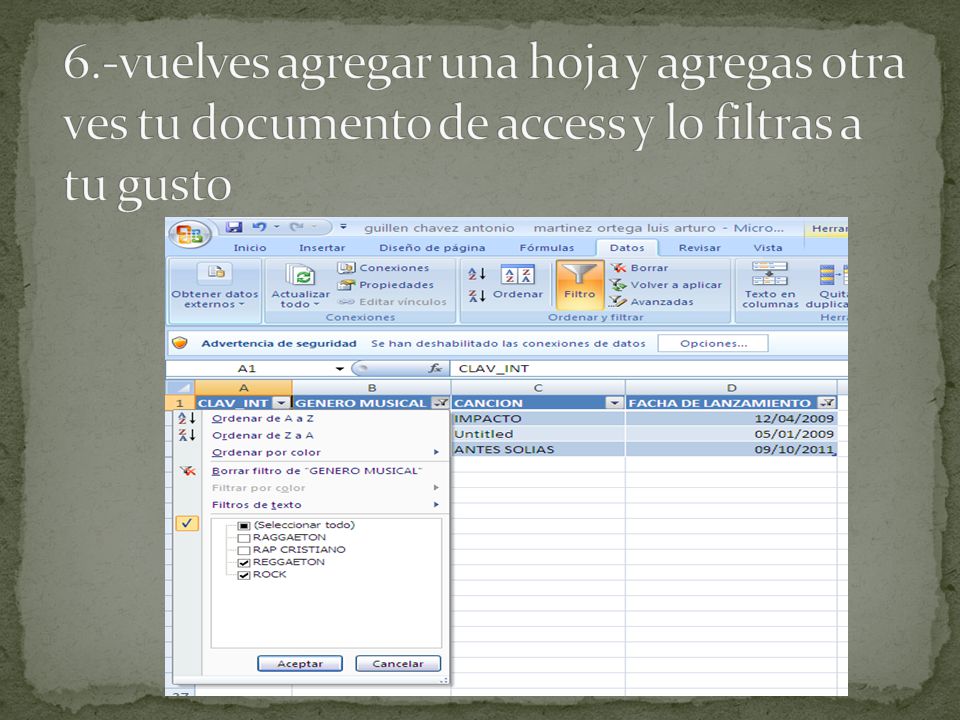Image resolution: width=960 pixels, height=720 pixels.
Task: Save the workbook with floppy icon
Action: point(234,227)
